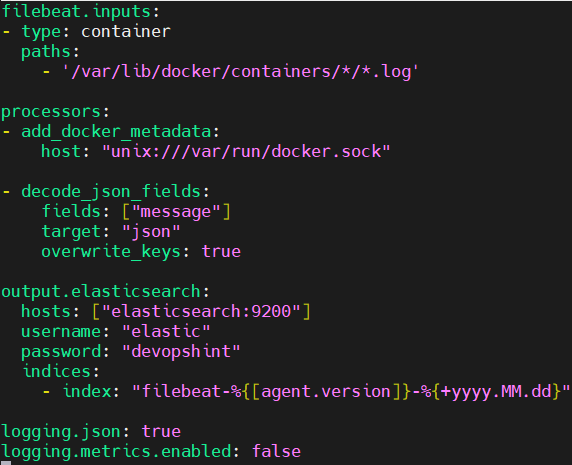
Task: Click the "message" fields array value
Action: pos(176,212)
